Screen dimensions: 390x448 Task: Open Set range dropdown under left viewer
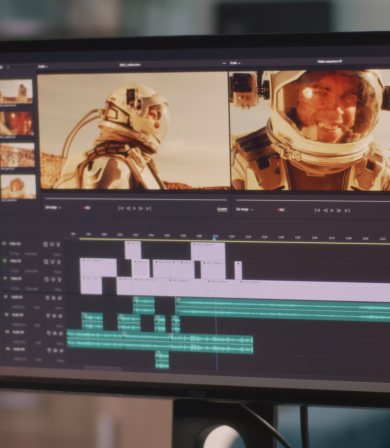[x=53, y=208]
